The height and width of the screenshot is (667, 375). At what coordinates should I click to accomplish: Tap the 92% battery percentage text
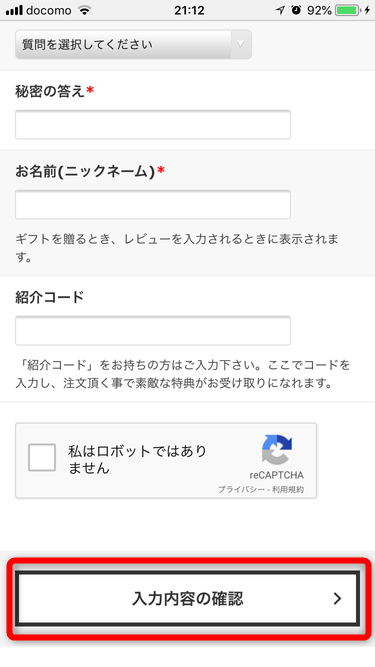pos(319,10)
